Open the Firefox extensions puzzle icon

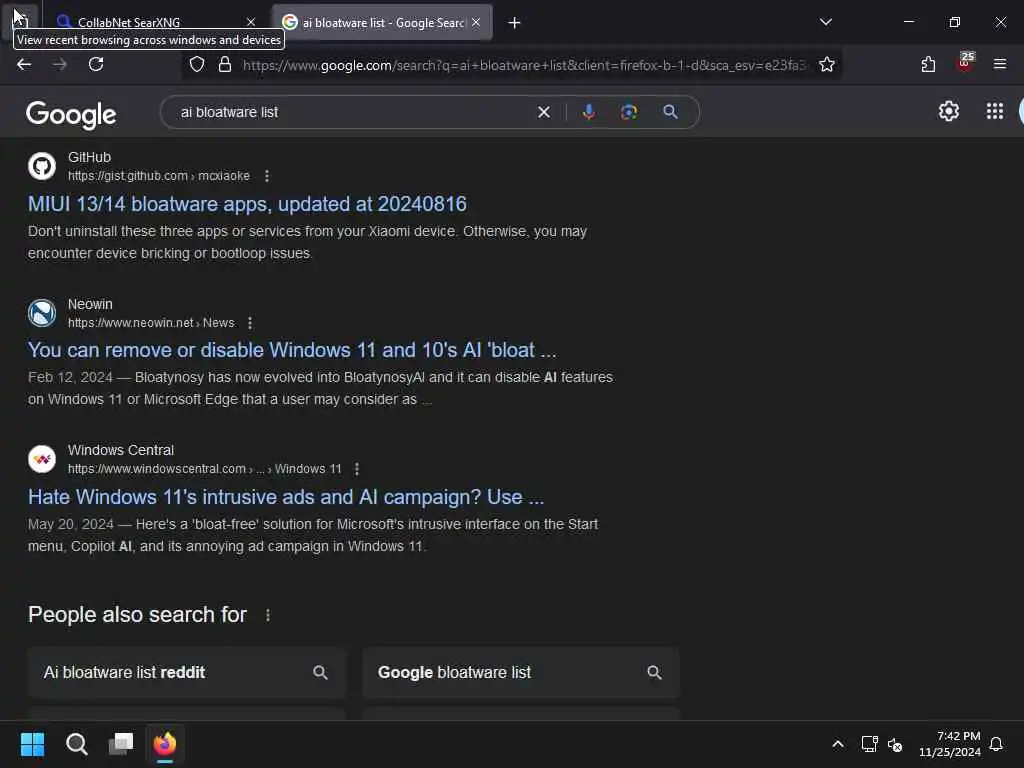pyautogui.click(x=928, y=64)
